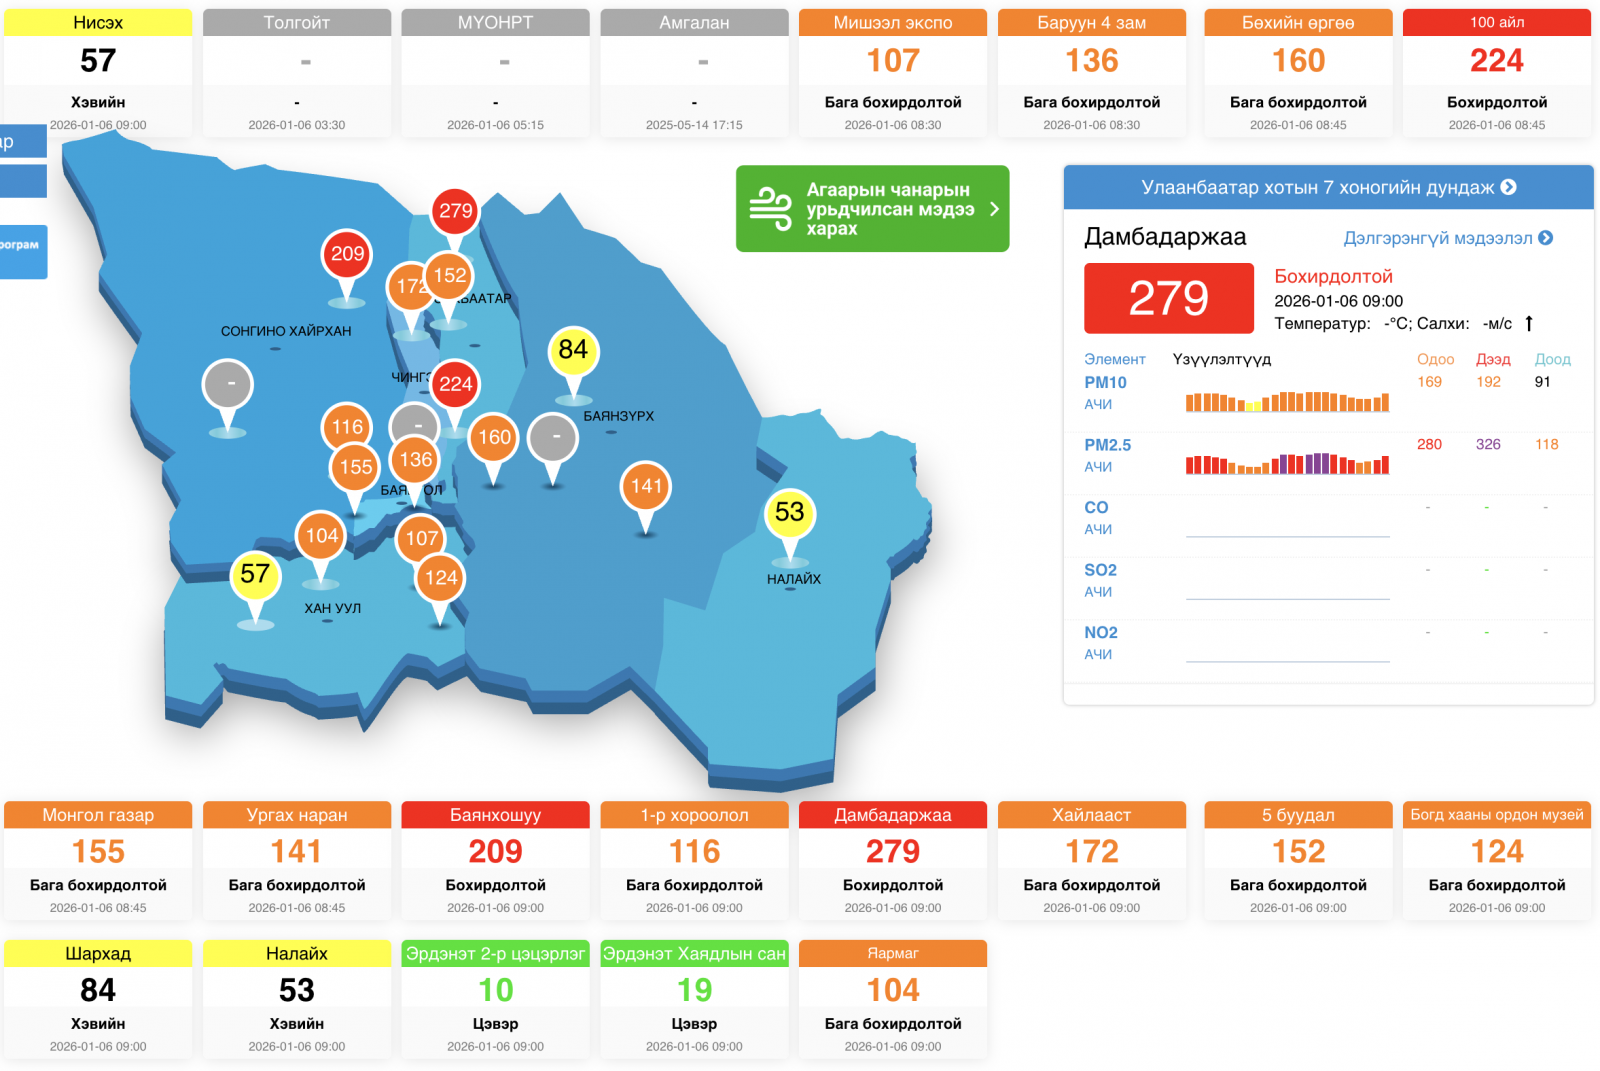
Task: Open the Баянхошуу station card
Action: (x=495, y=860)
